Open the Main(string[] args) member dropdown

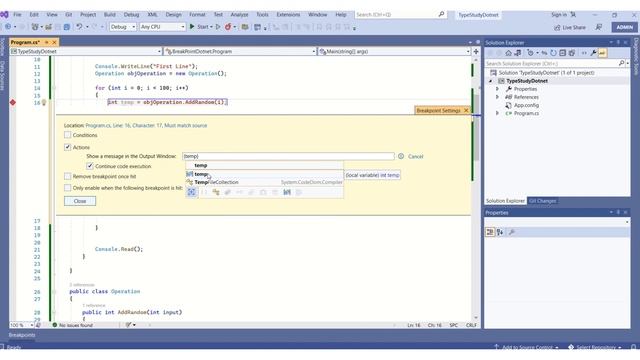394,51
